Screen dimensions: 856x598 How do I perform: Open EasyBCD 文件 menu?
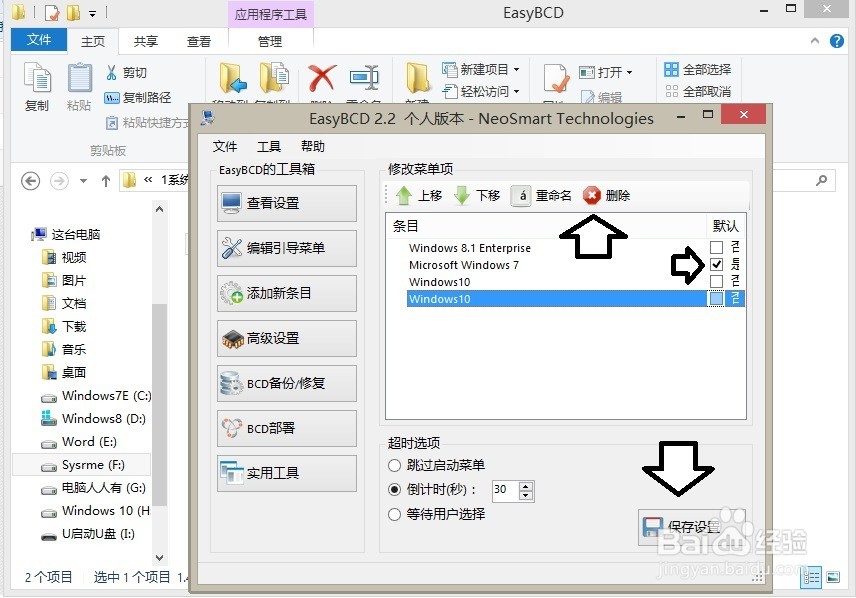pos(225,146)
